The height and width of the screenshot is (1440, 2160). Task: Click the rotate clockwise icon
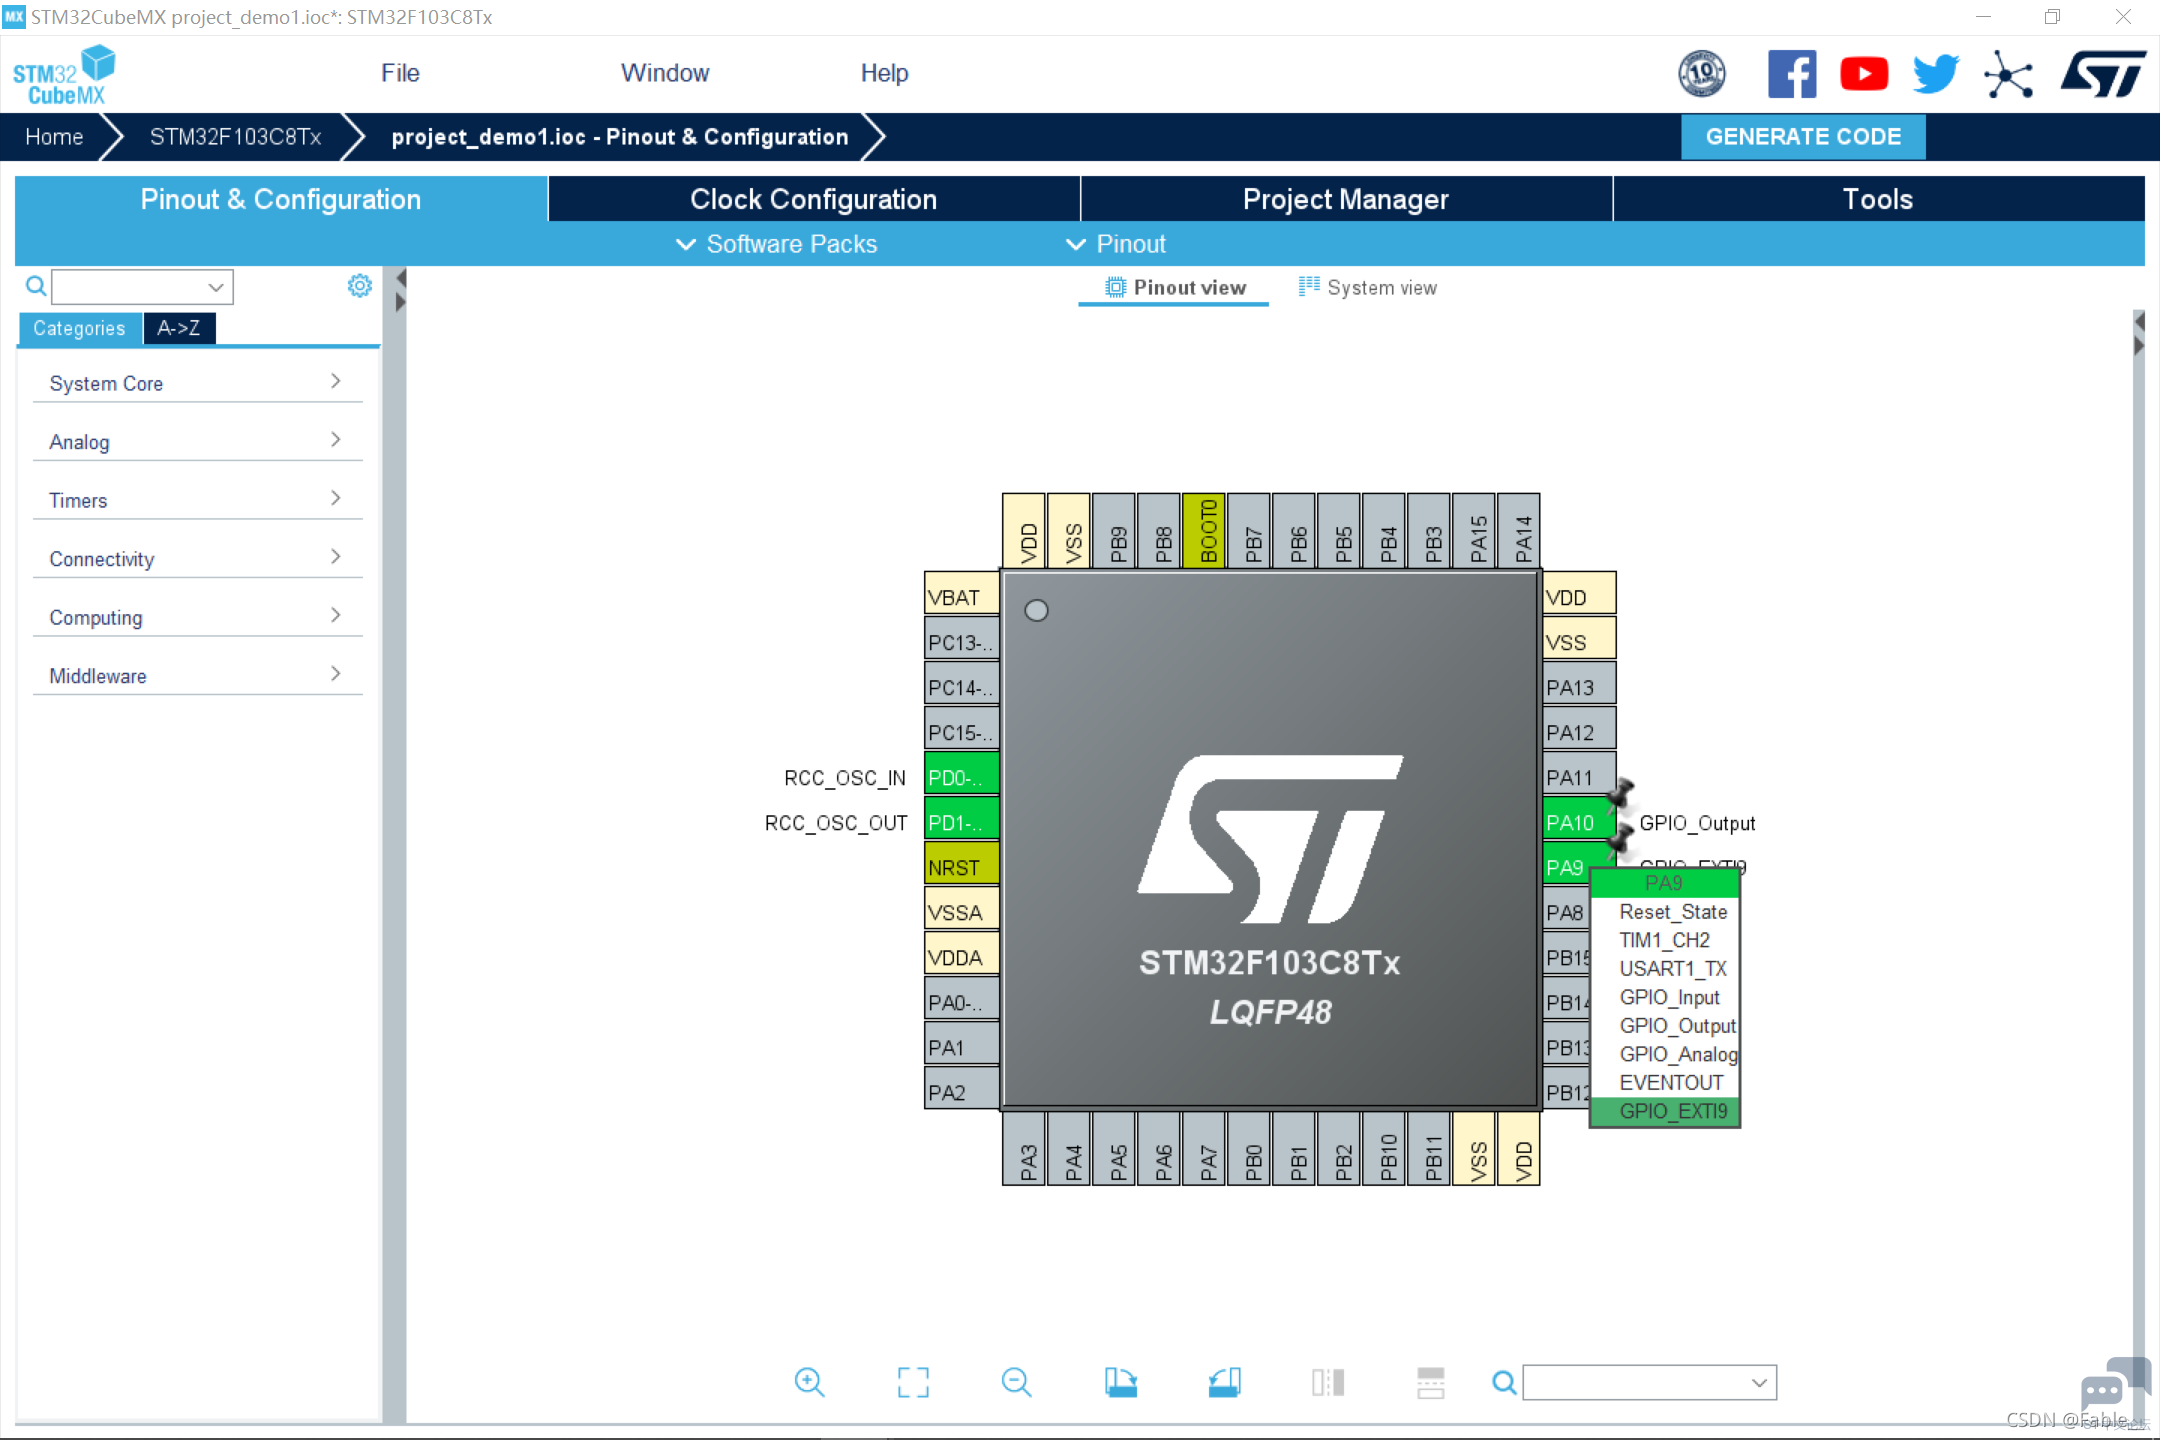tap(1121, 1383)
